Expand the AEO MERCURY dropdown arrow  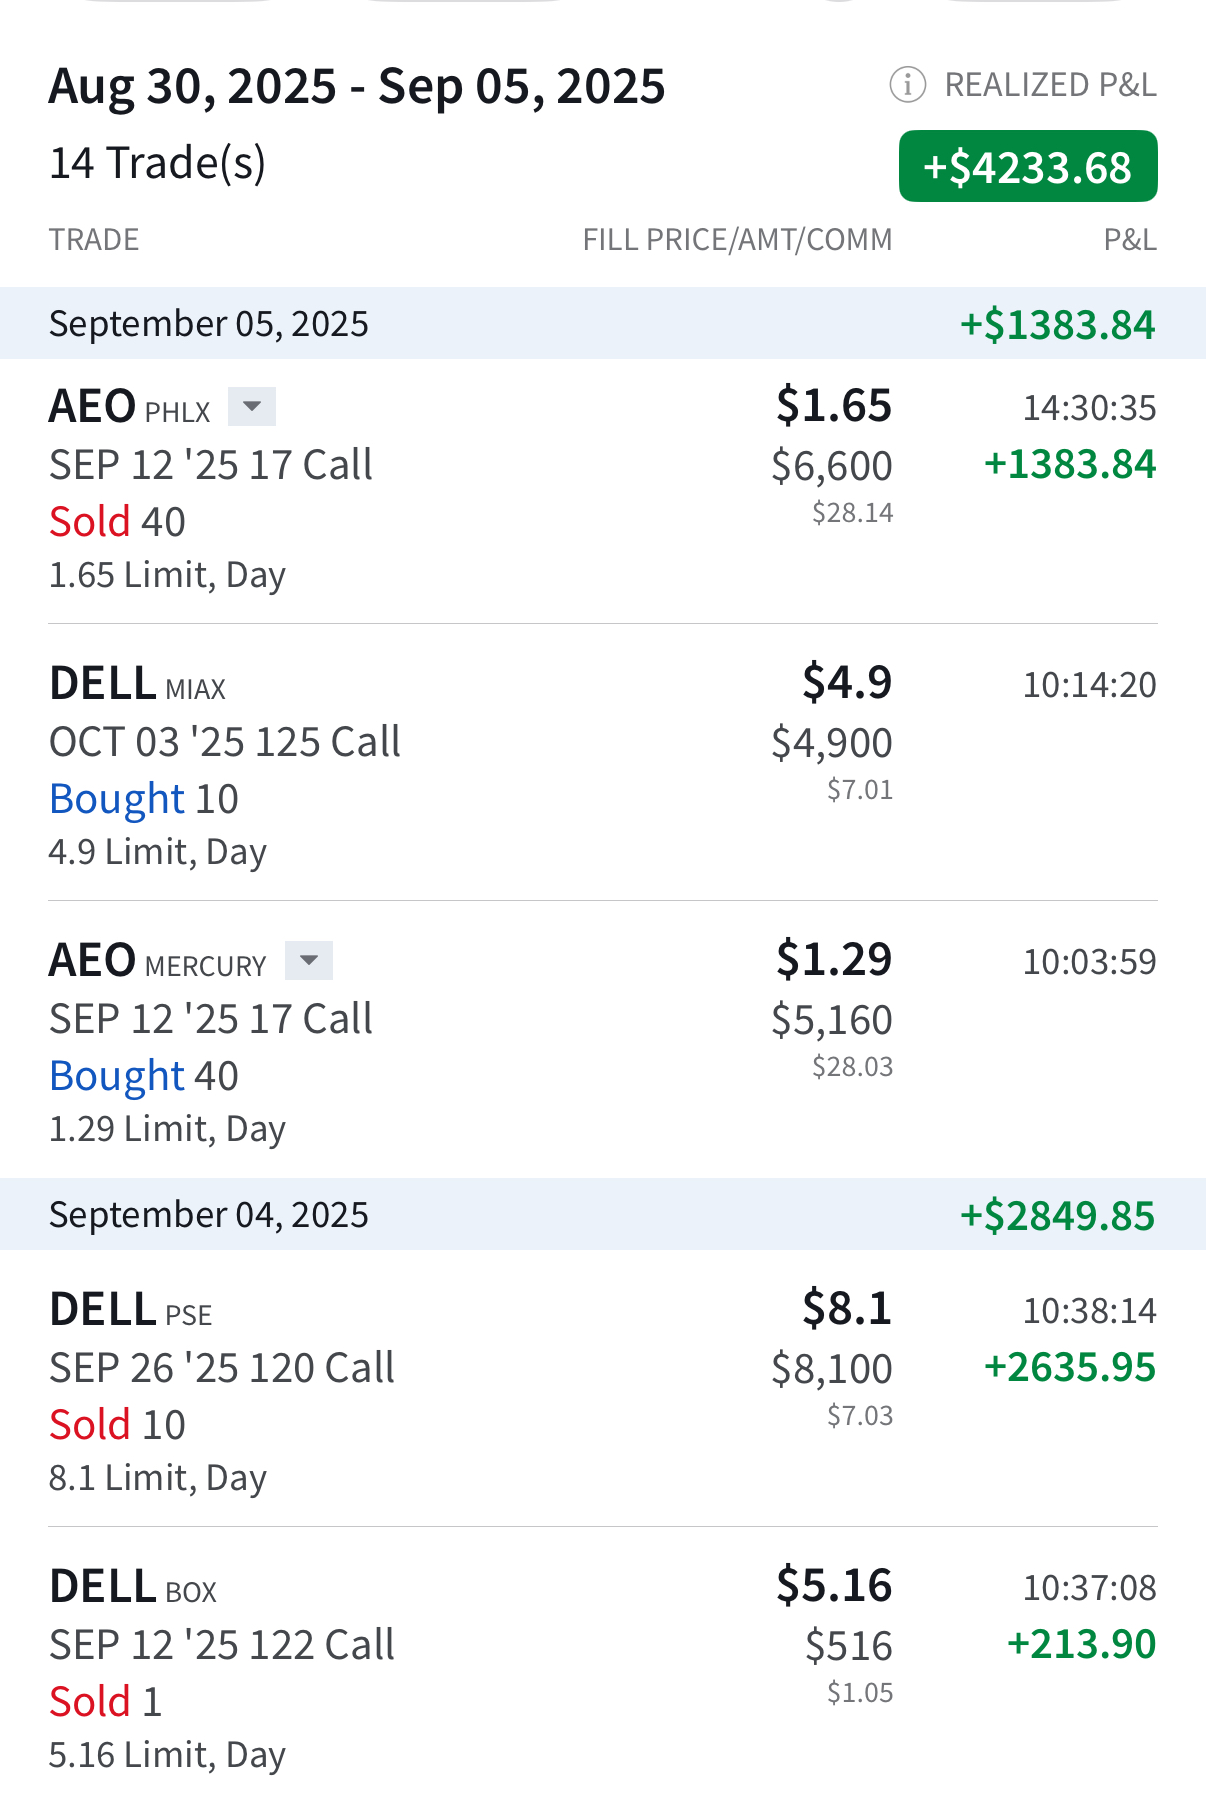pos(309,961)
